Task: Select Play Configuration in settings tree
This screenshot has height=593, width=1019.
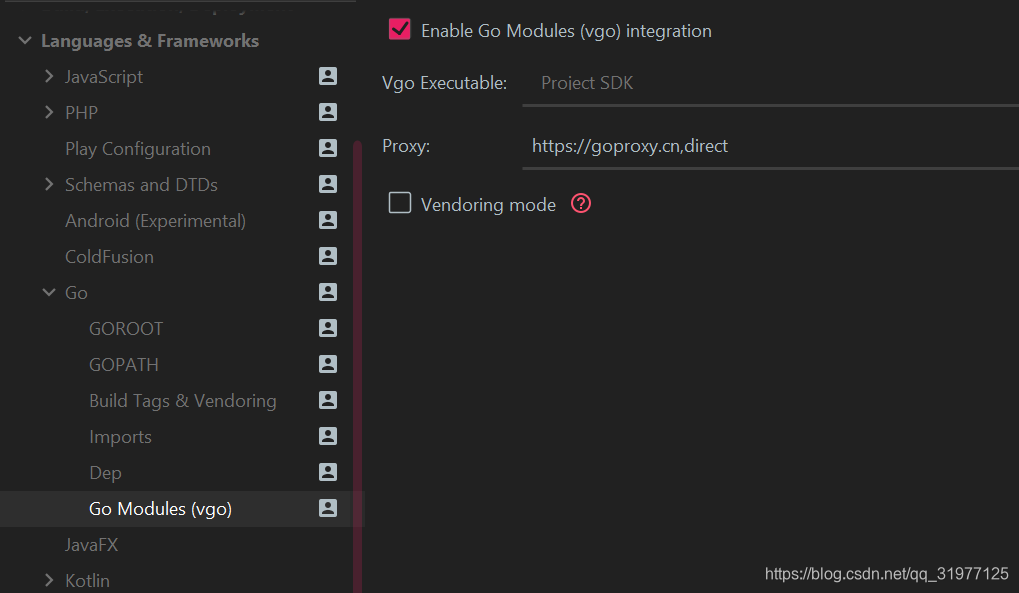Action: point(138,149)
